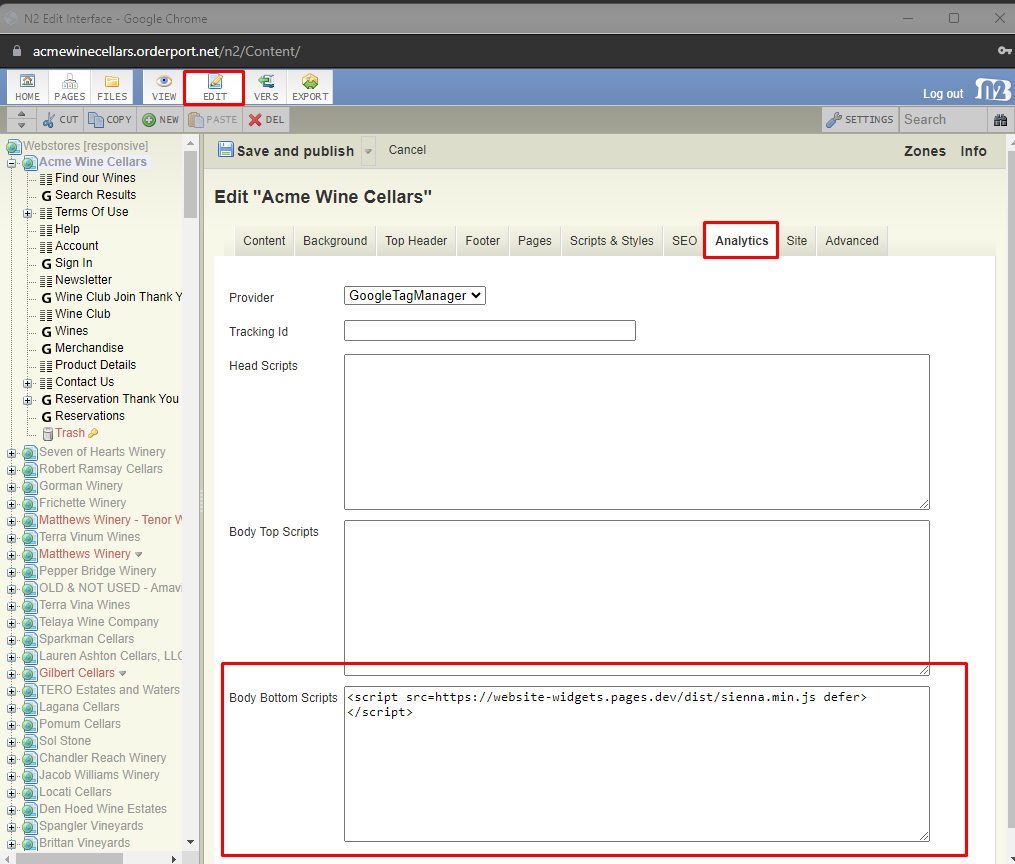This screenshot has width=1015, height=864.
Task: Open SETTINGS wrench button
Action: tap(860, 120)
